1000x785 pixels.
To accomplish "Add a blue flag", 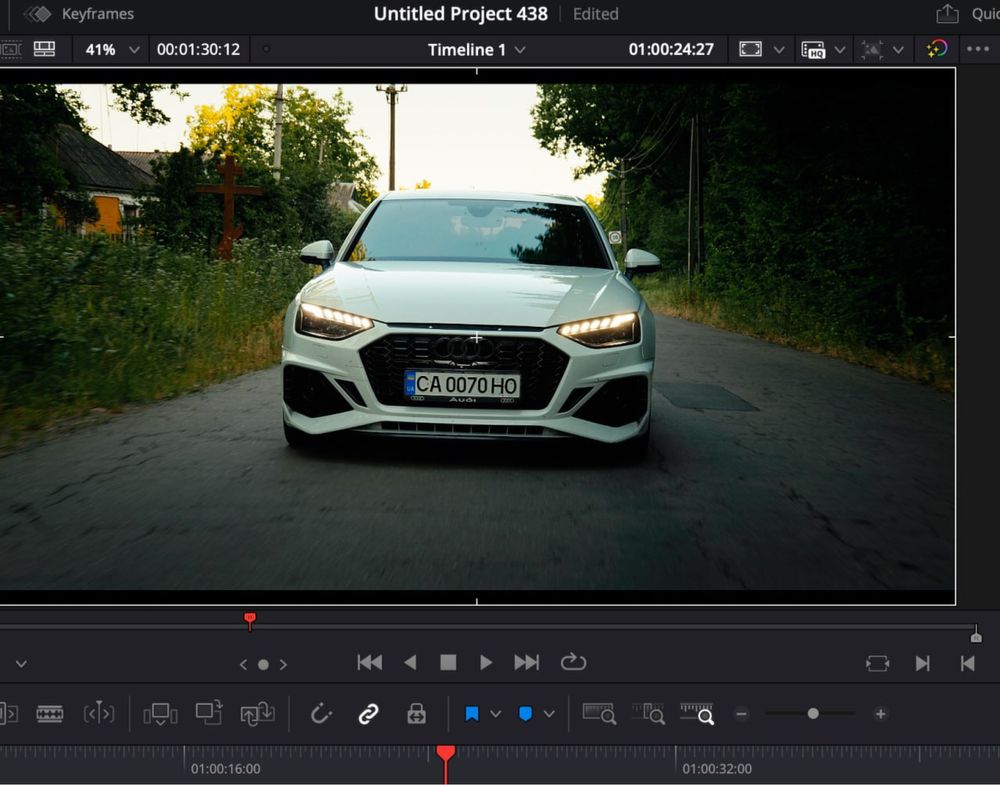I will [x=472, y=714].
